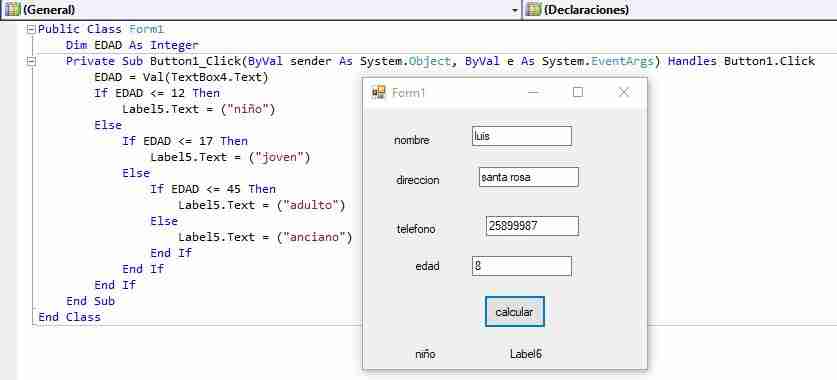Viewport: 837px width, 380px height.
Task: Focus the direccion text box with santa rosa
Action: [x=528, y=177]
